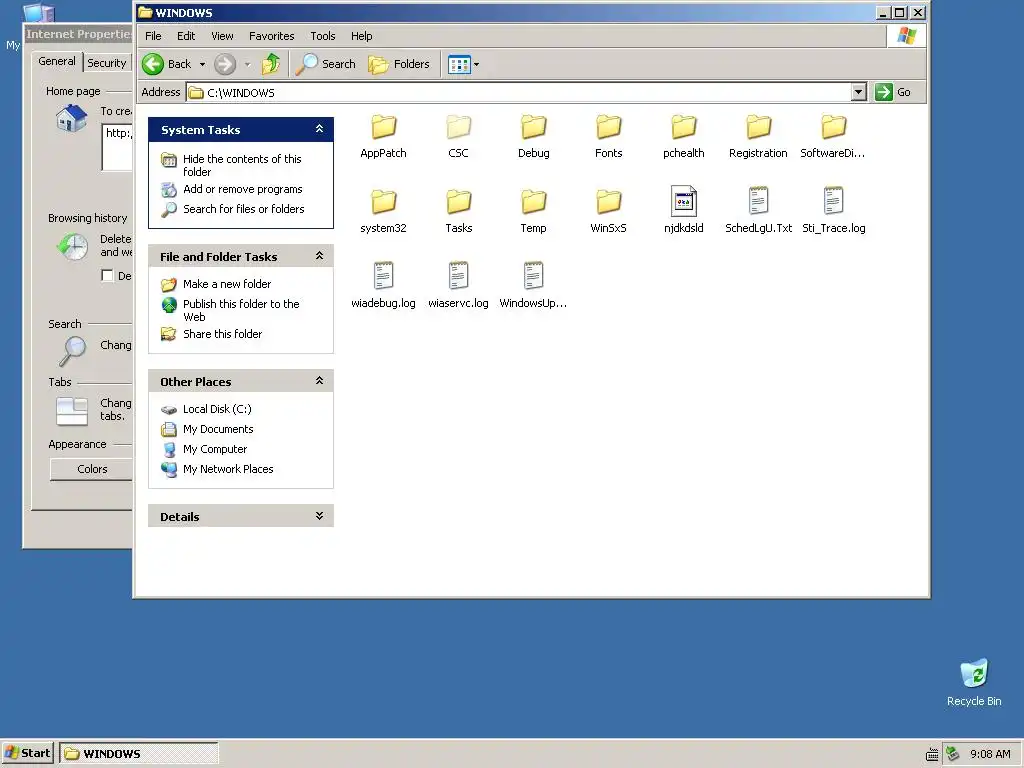Click the WINDOWS taskbar button
This screenshot has height=768, width=1024.
[x=138, y=753]
